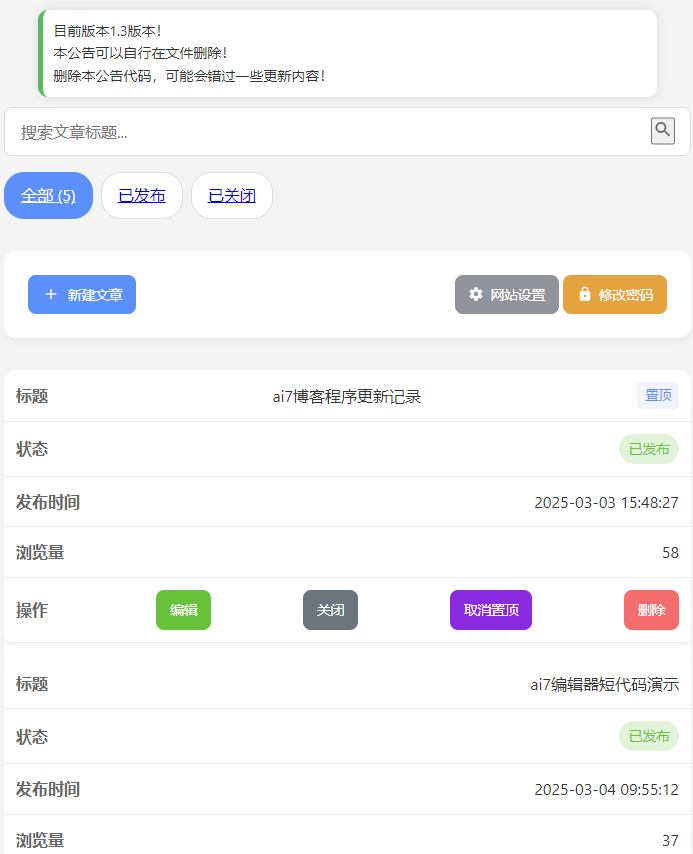
Task: Click the publish time 2025-03-03 15:48:27
Action: (606, 503)
